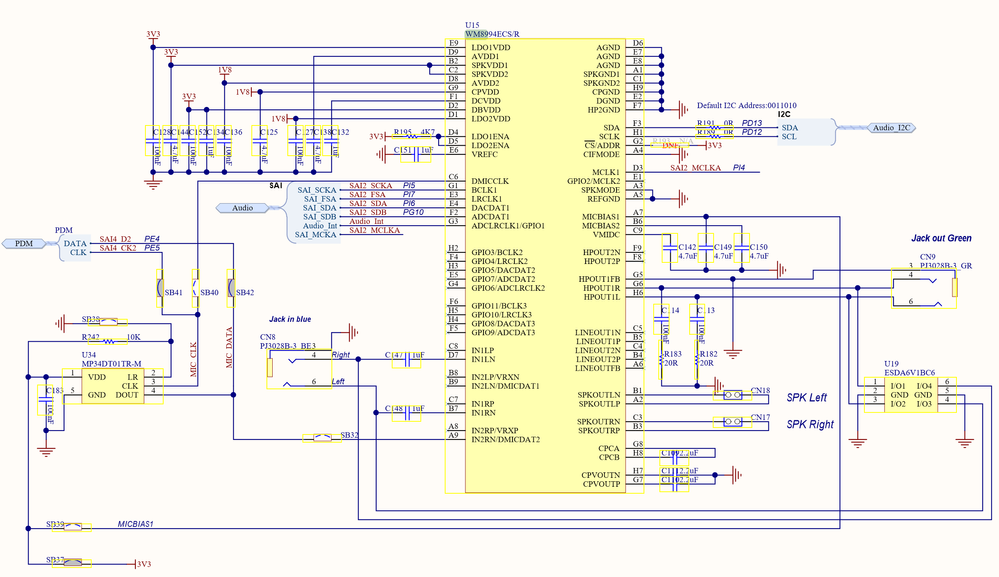This screenshot has width=999, height=577.
Task: Click capacitor C150 4.7uF
Action: [741, 248]
